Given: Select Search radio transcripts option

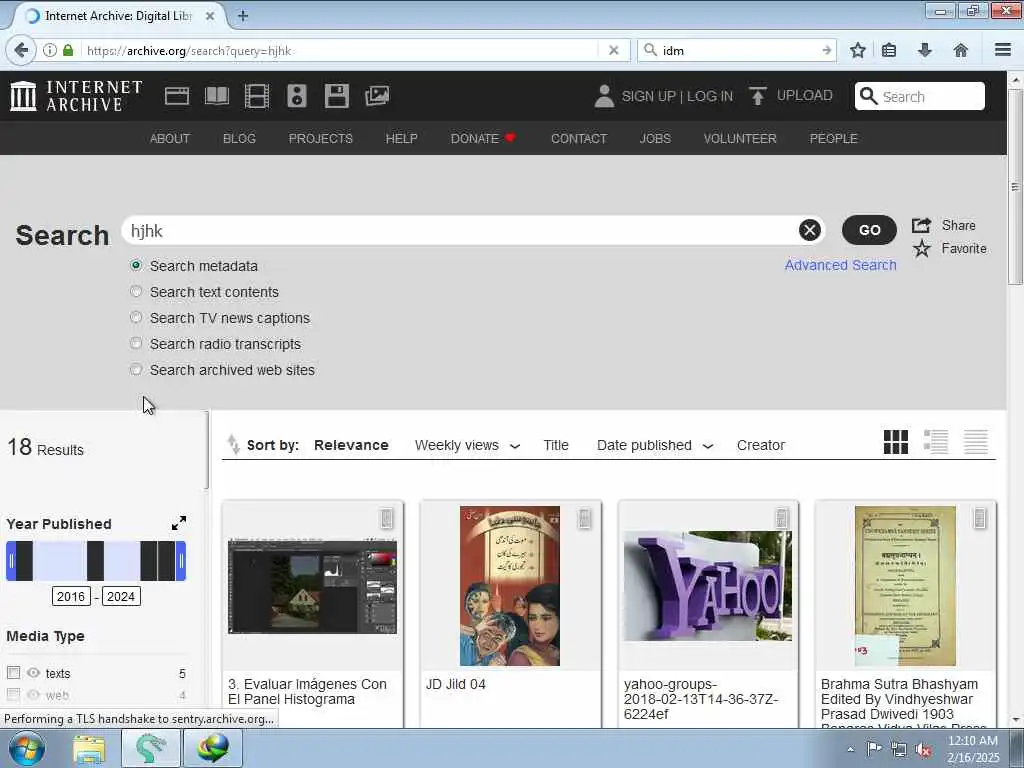Looking at the screenshot, I should [x=136, y=343].
